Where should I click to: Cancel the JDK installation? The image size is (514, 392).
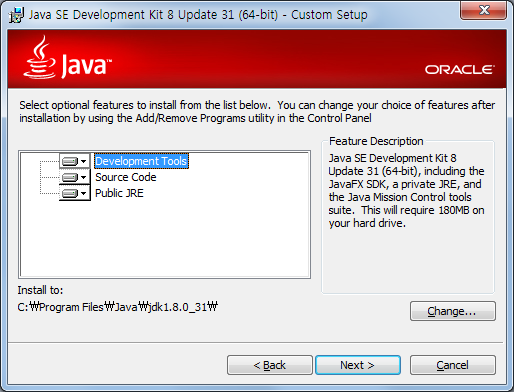(x=453, y=365)
